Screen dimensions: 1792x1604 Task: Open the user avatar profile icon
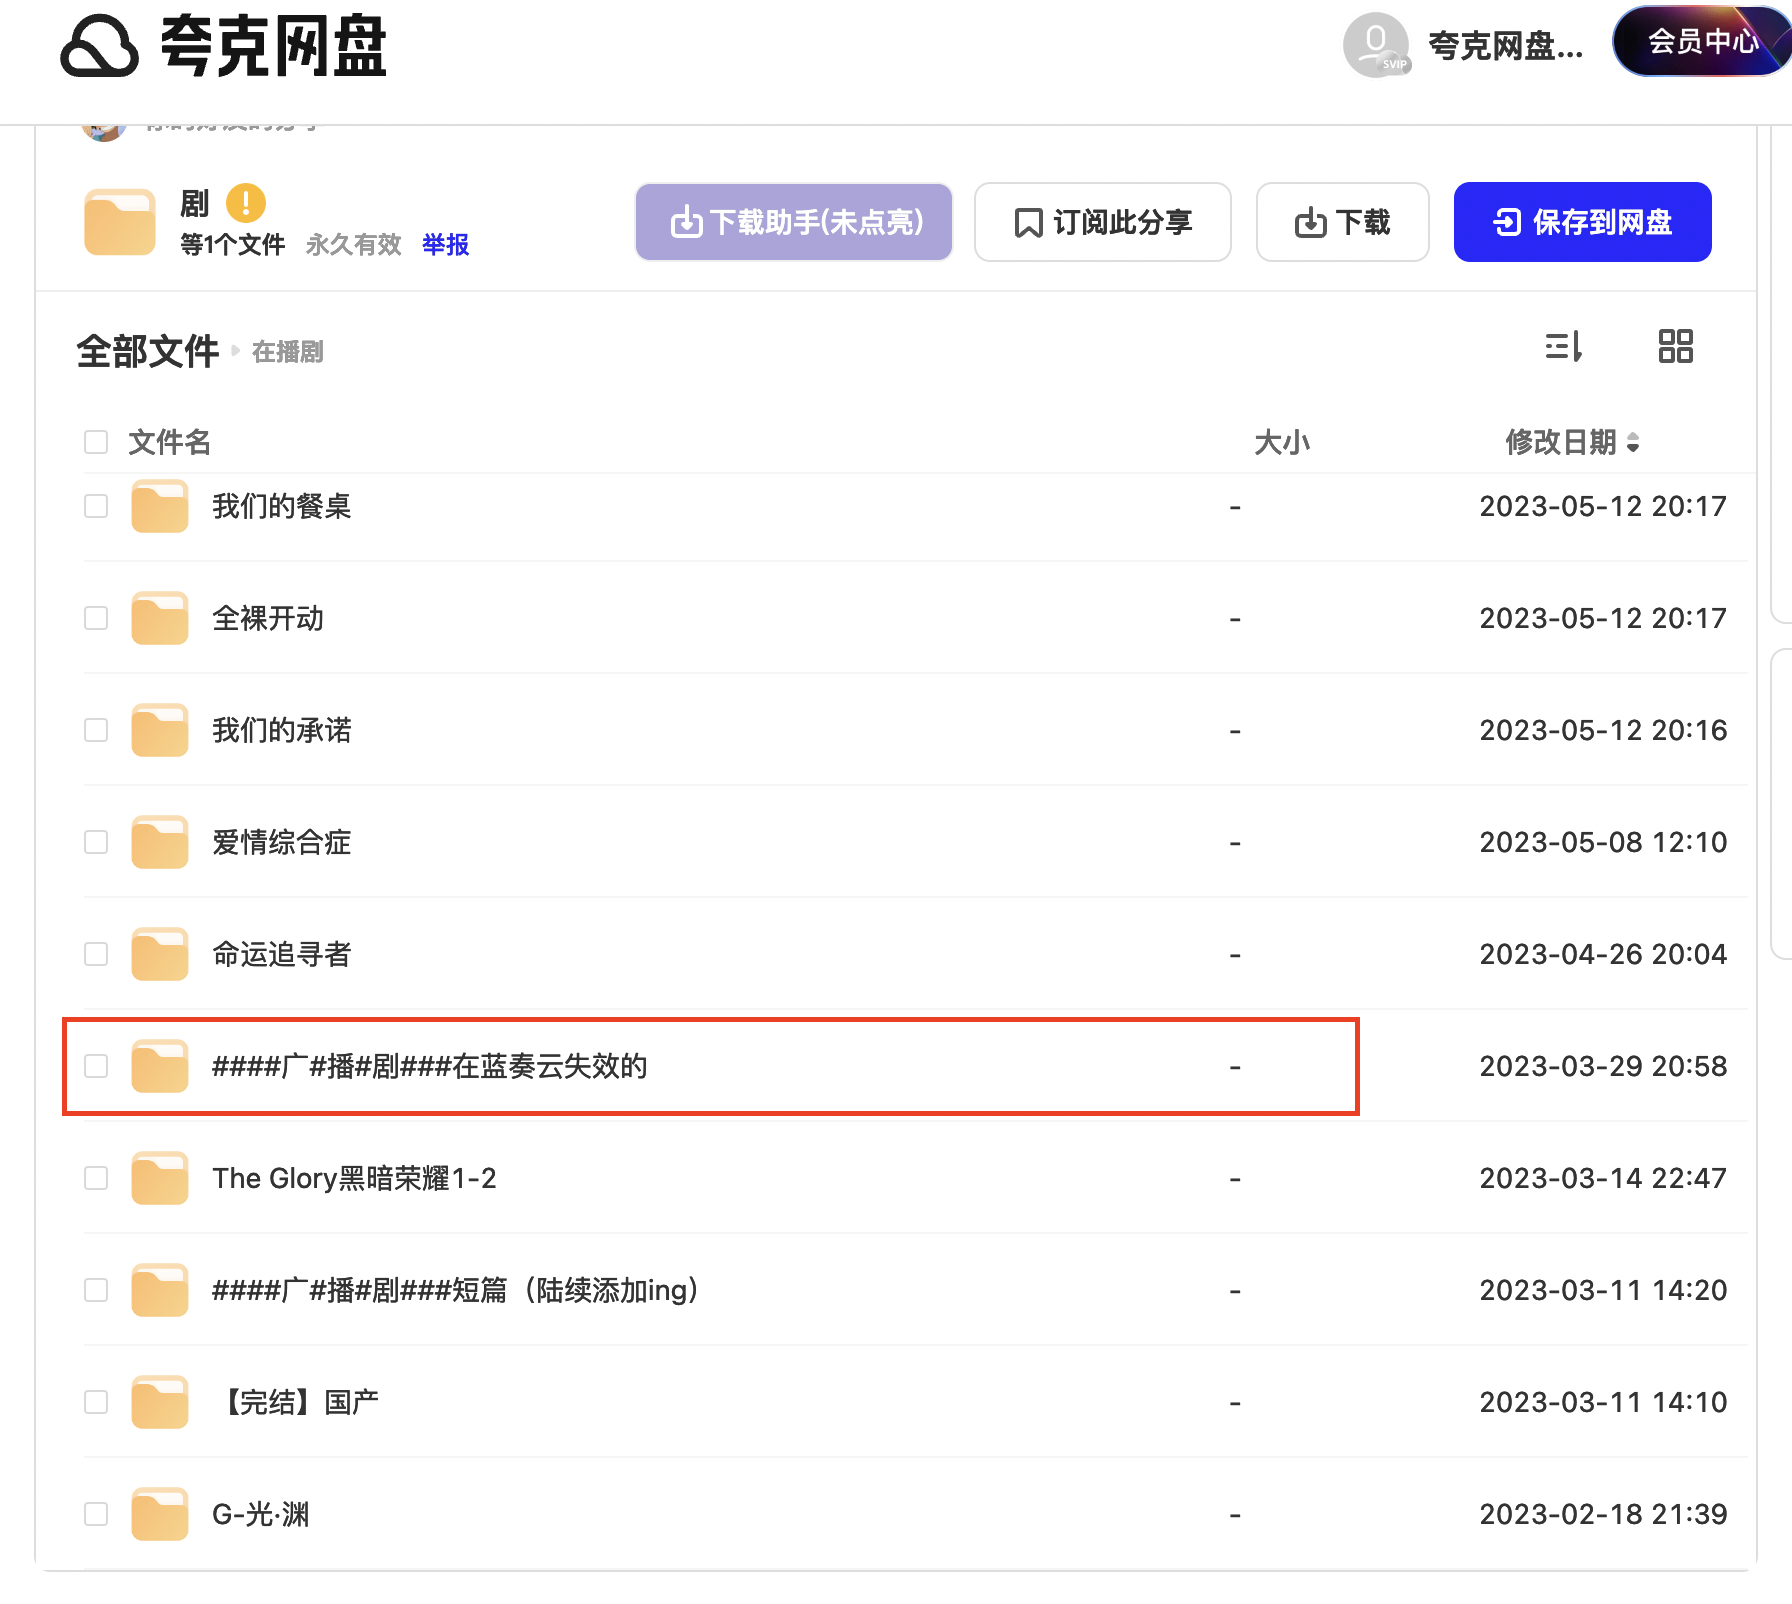(1375, 45)
